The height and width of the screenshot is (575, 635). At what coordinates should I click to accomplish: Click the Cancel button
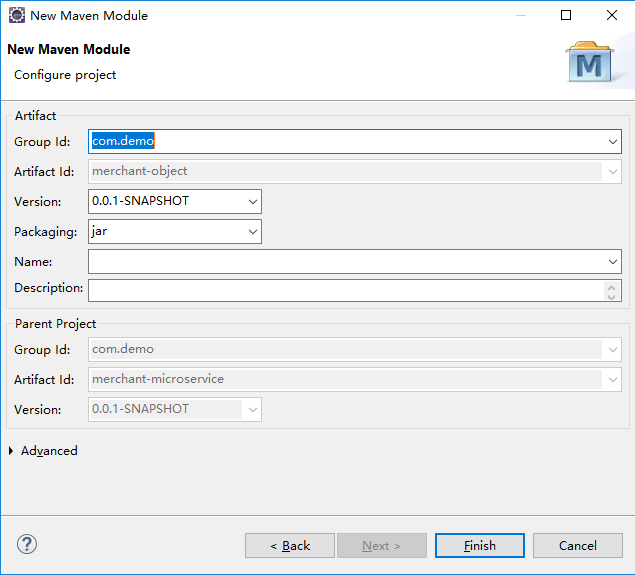coord(577,545)
